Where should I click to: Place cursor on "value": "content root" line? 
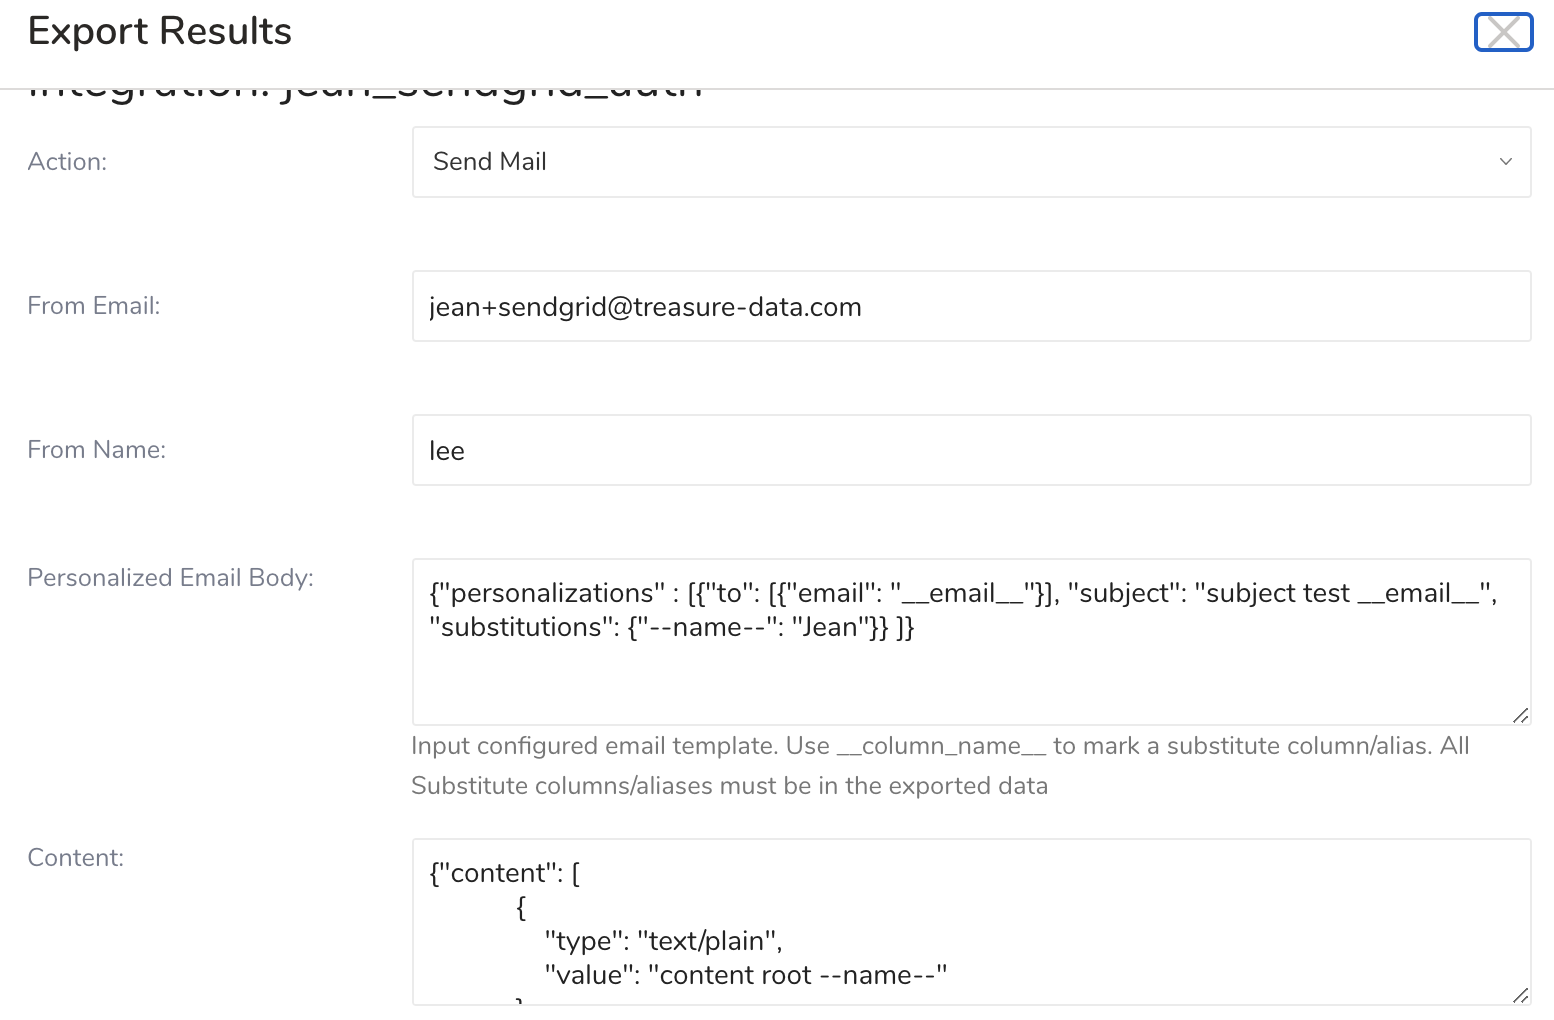[745, 975]
